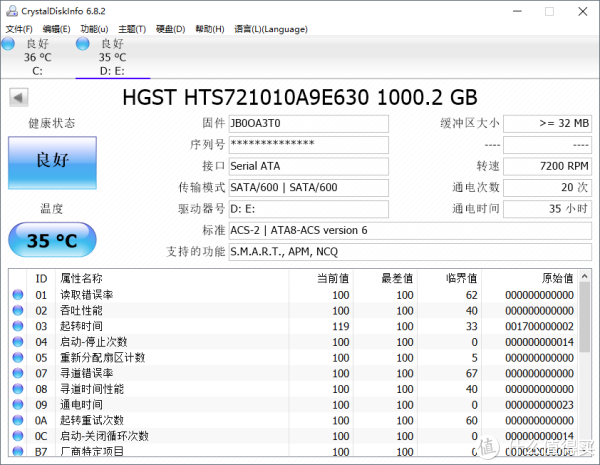
Task: Click the masked serial number field
Action: coord(308,145)
